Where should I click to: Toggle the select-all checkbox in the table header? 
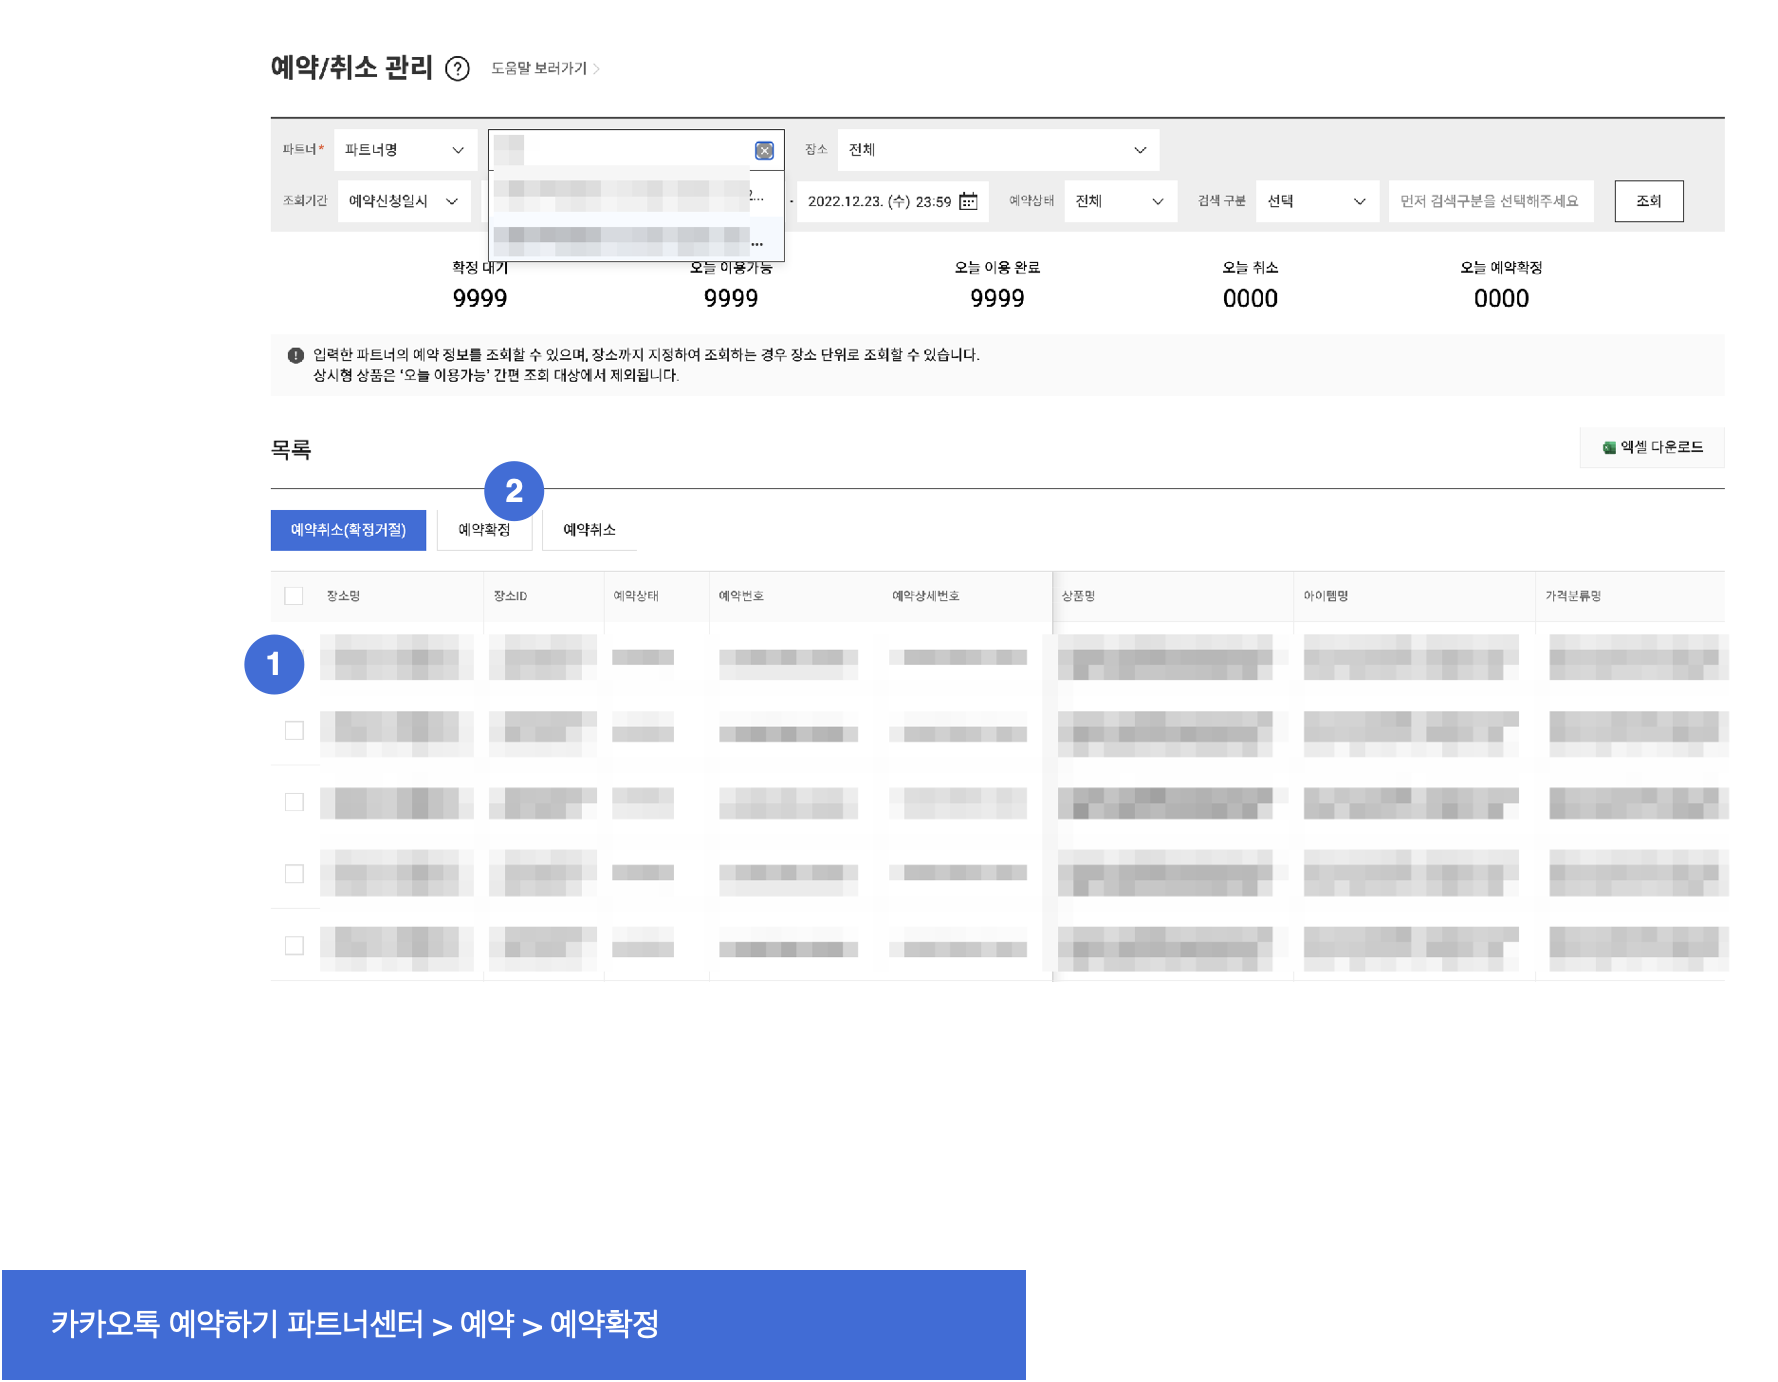(294, 596)
